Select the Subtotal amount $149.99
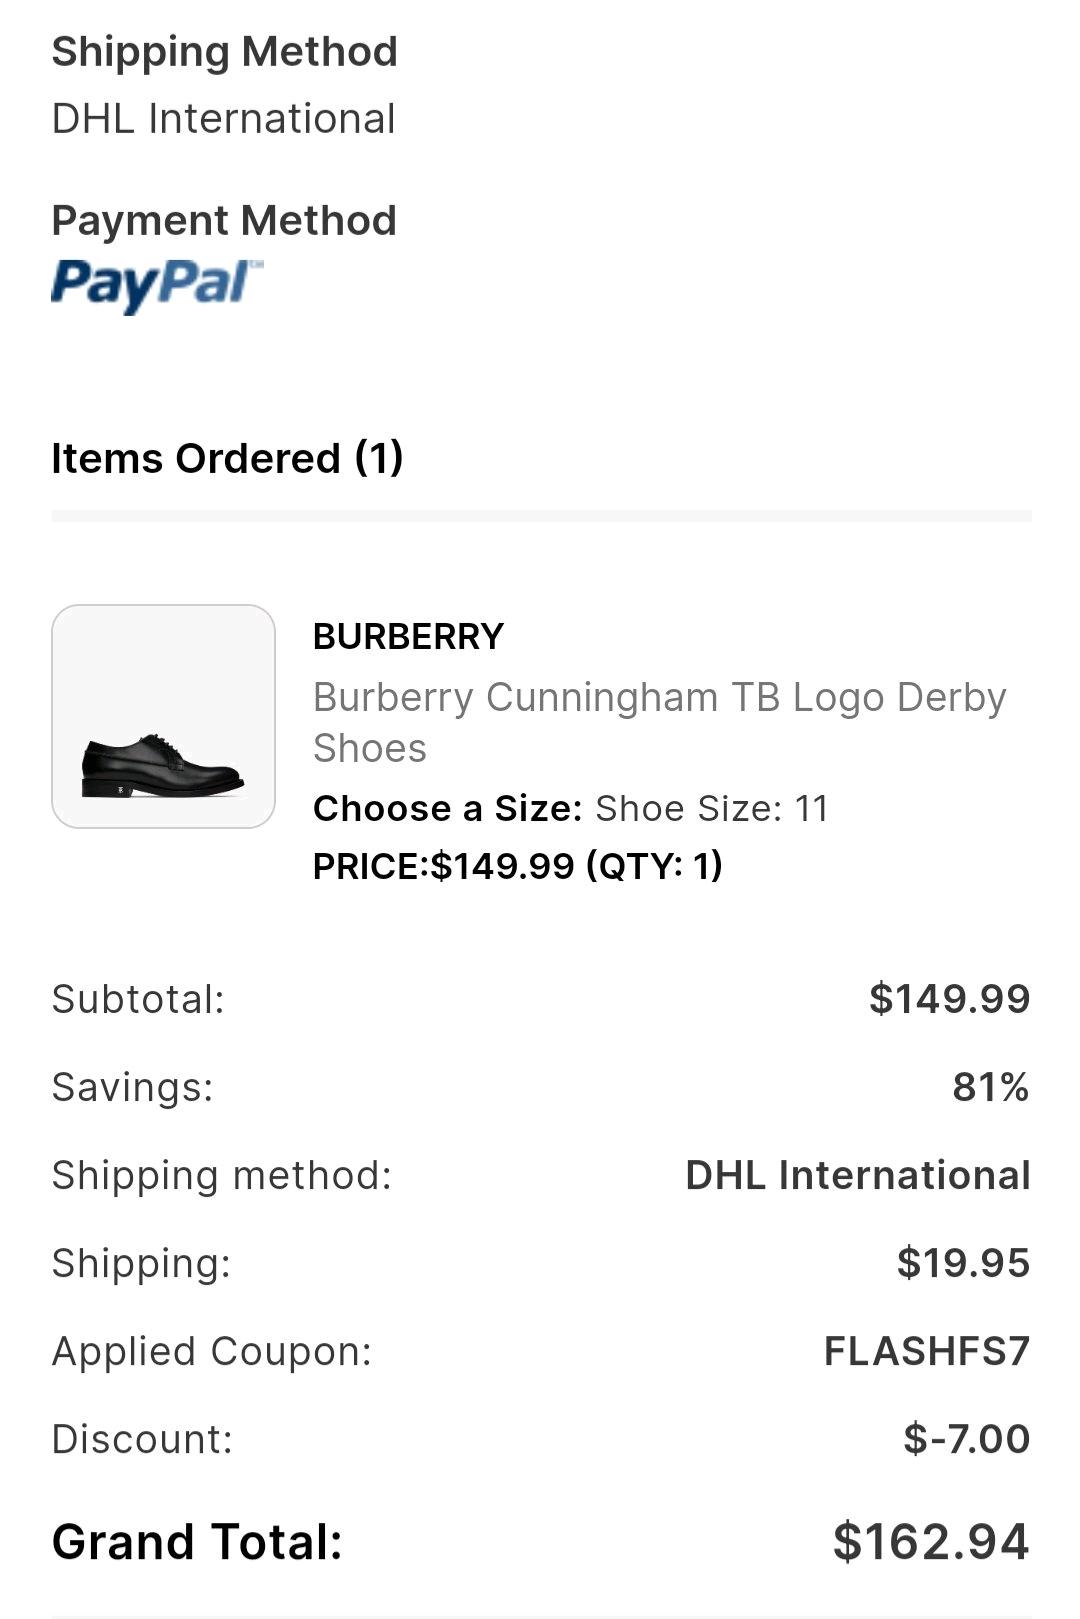 [949, 998]
